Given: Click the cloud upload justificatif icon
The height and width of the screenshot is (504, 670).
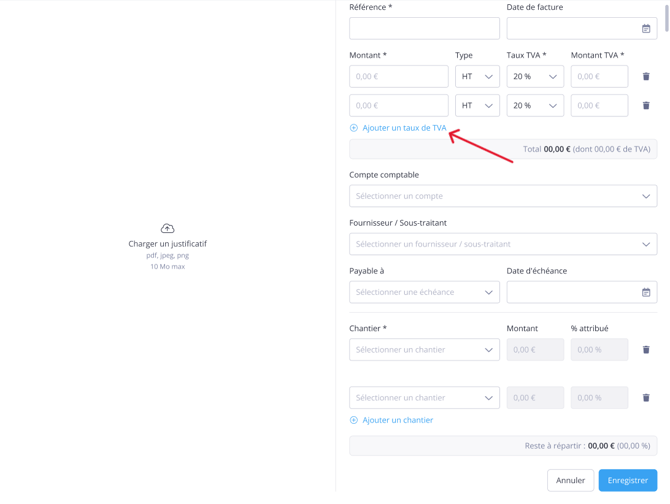Looking at the screenshot, I should coord(167,229).
